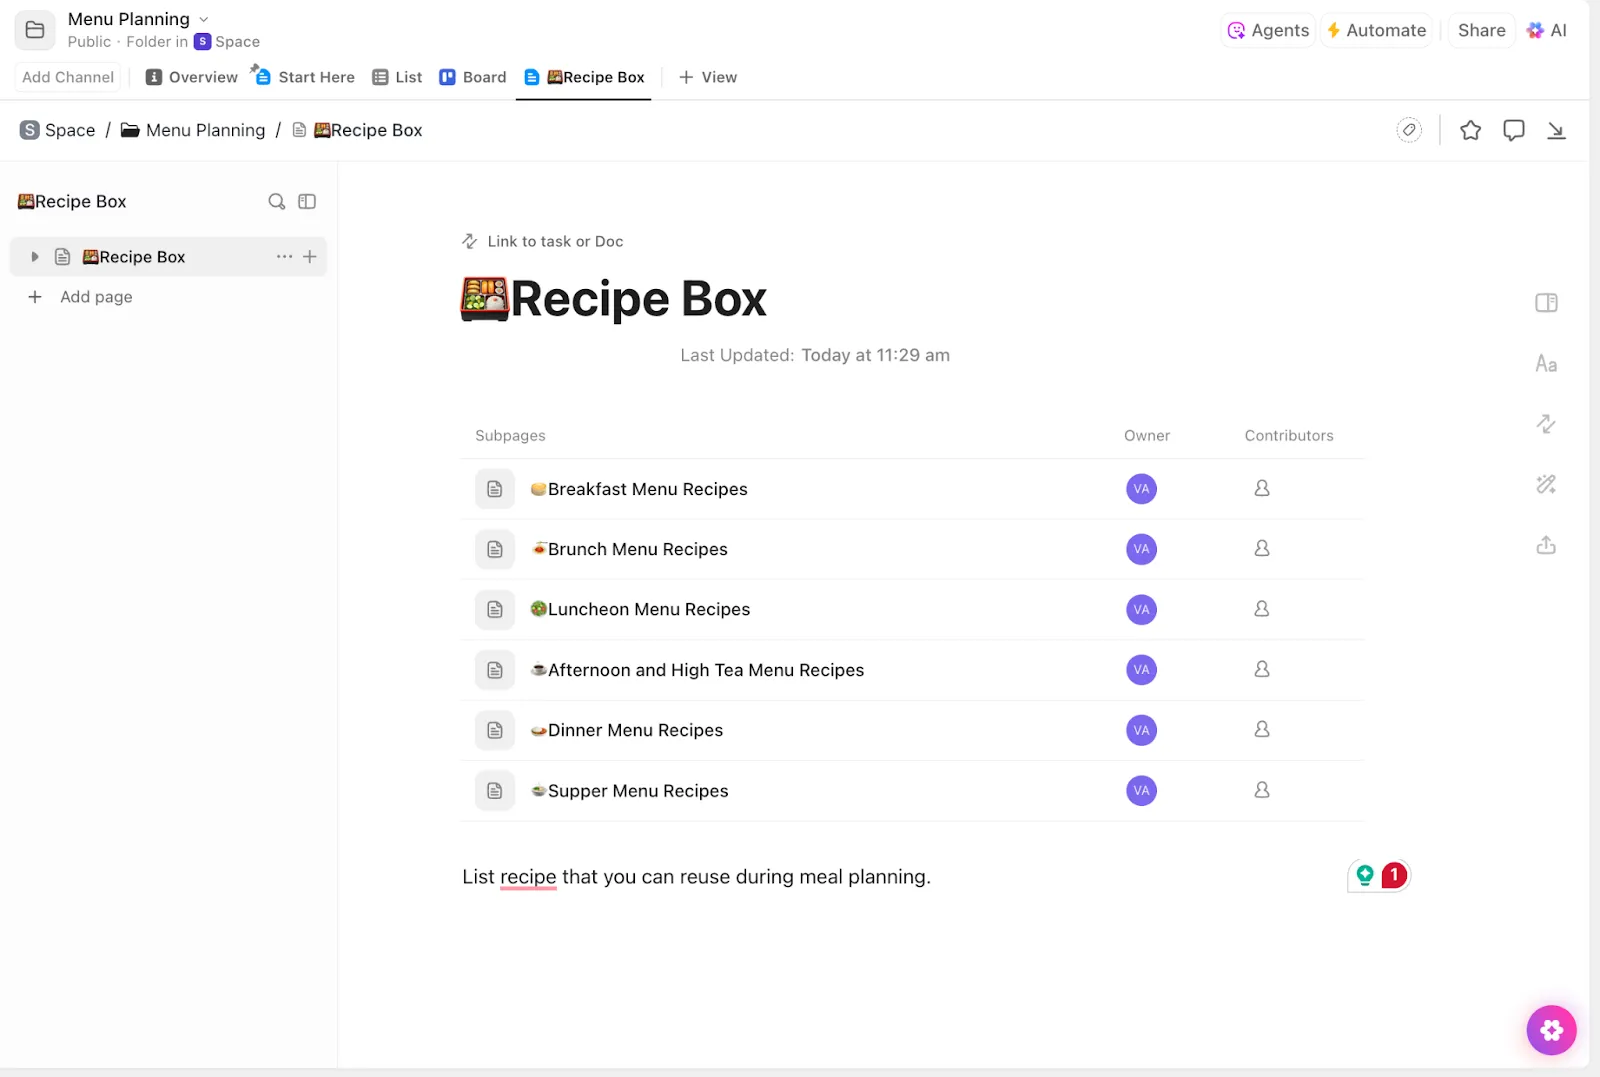Open Brunch Menu Recipes subpage
Viewport: 1600px width, 1077px height.
tap(629, 549)
